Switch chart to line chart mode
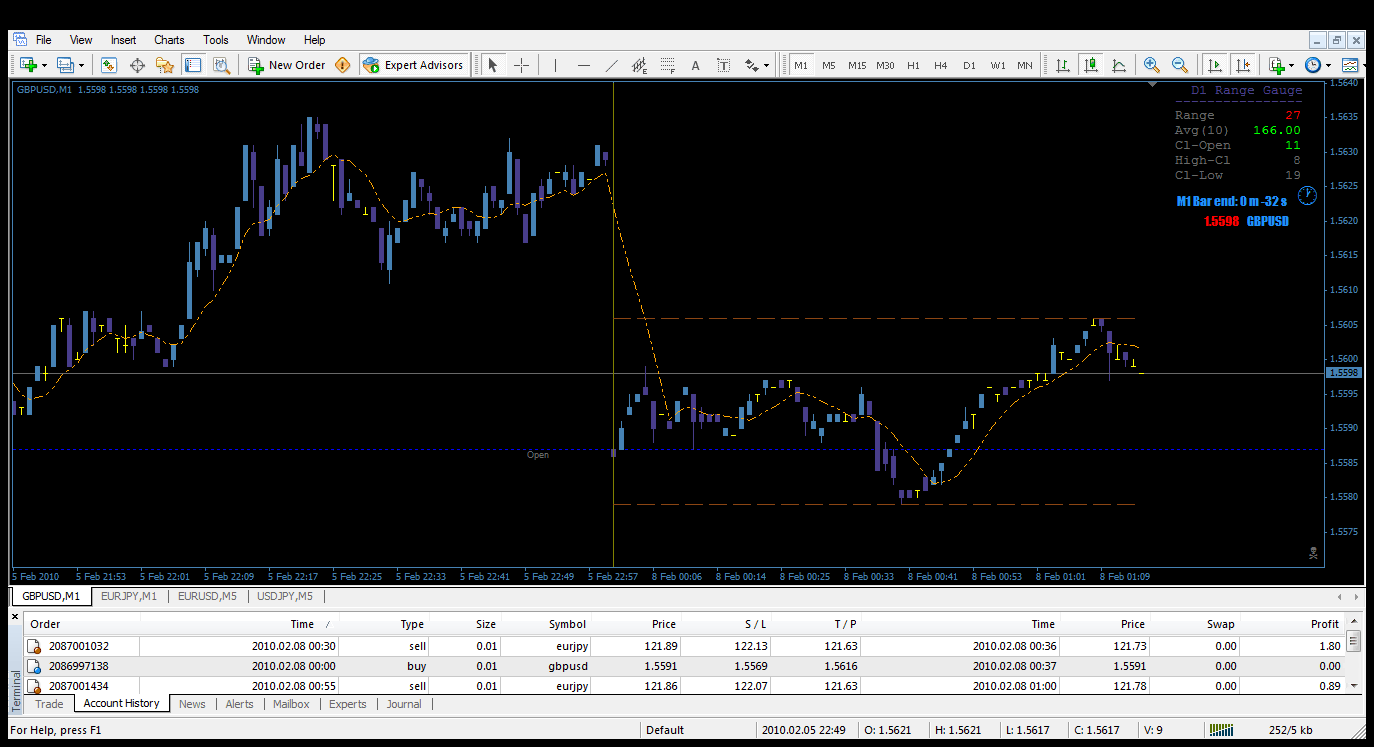 (x=1119, y=65)
